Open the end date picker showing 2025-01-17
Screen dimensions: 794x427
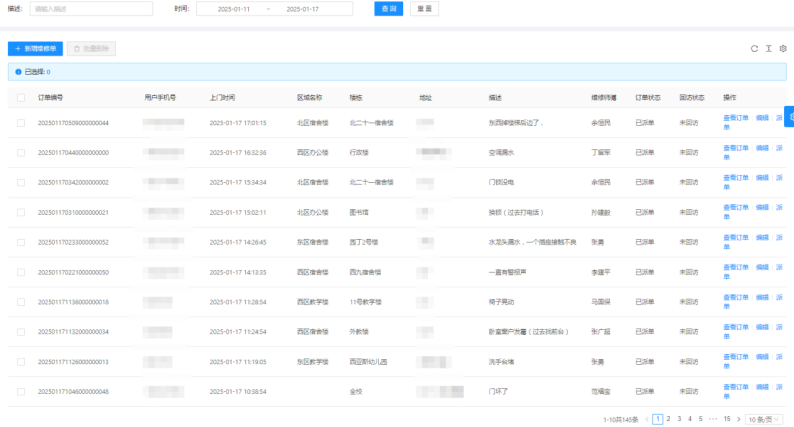[303, 9]
